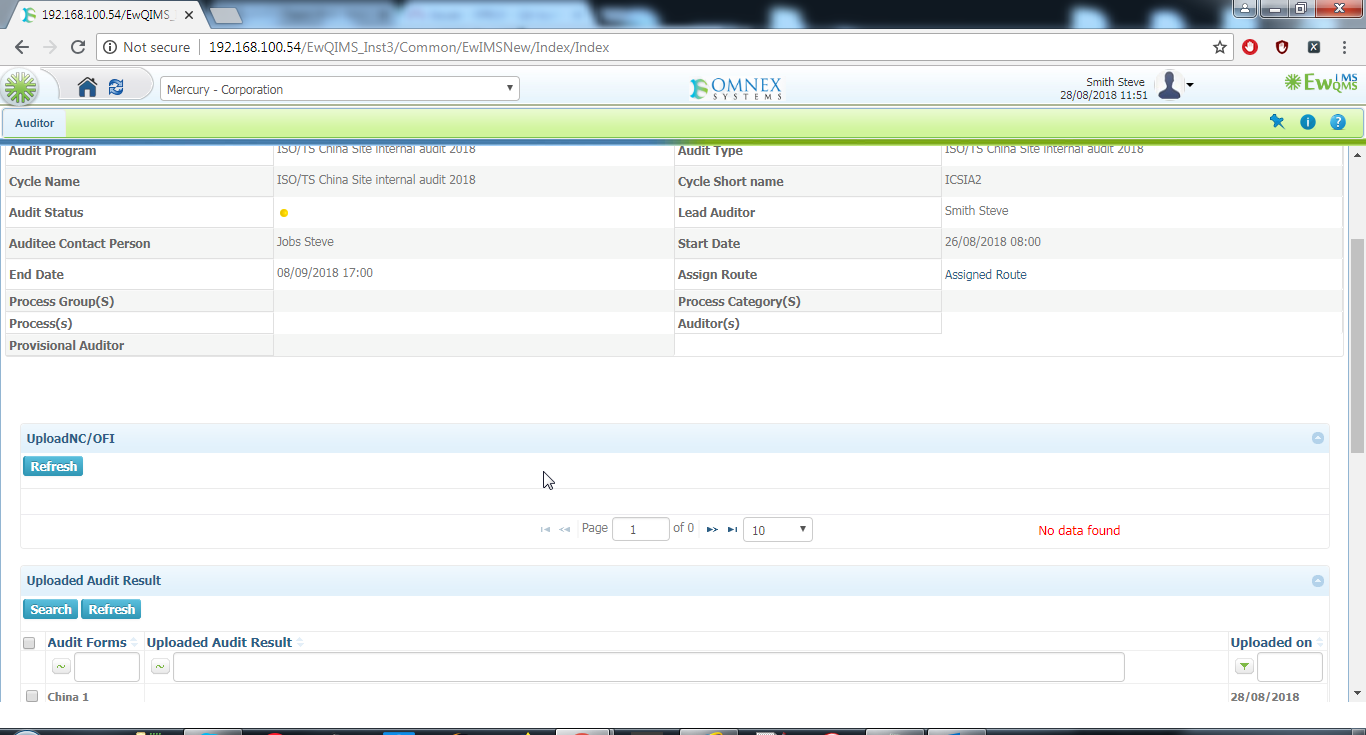Click Auditee Contact Person value Jobs Steve
The image size is (1366, 735).
305,242
